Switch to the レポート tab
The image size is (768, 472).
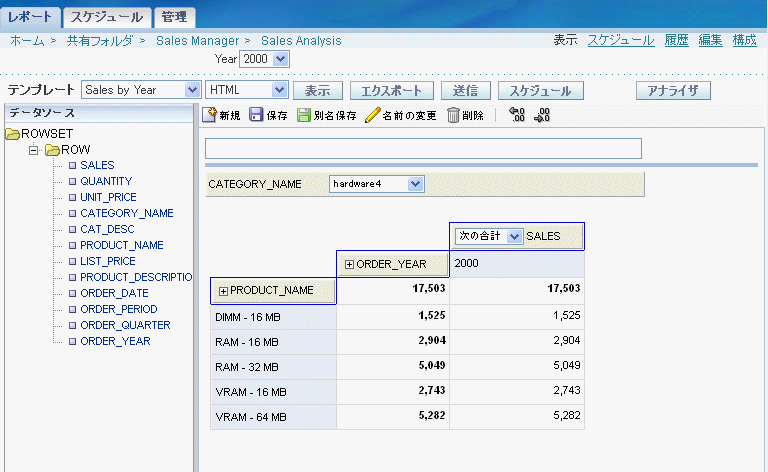30,17
